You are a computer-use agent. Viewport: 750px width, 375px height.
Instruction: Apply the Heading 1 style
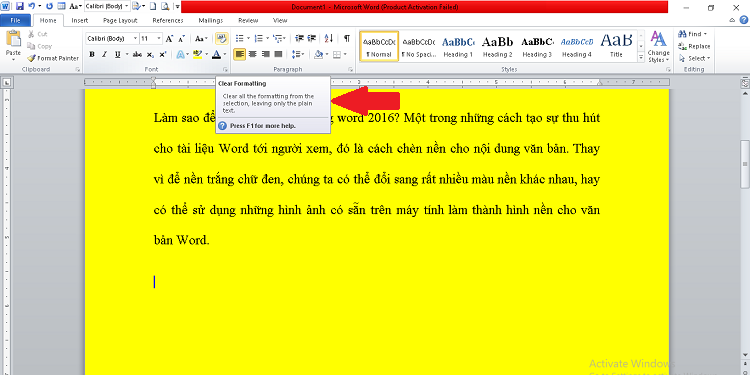point(458,46)
